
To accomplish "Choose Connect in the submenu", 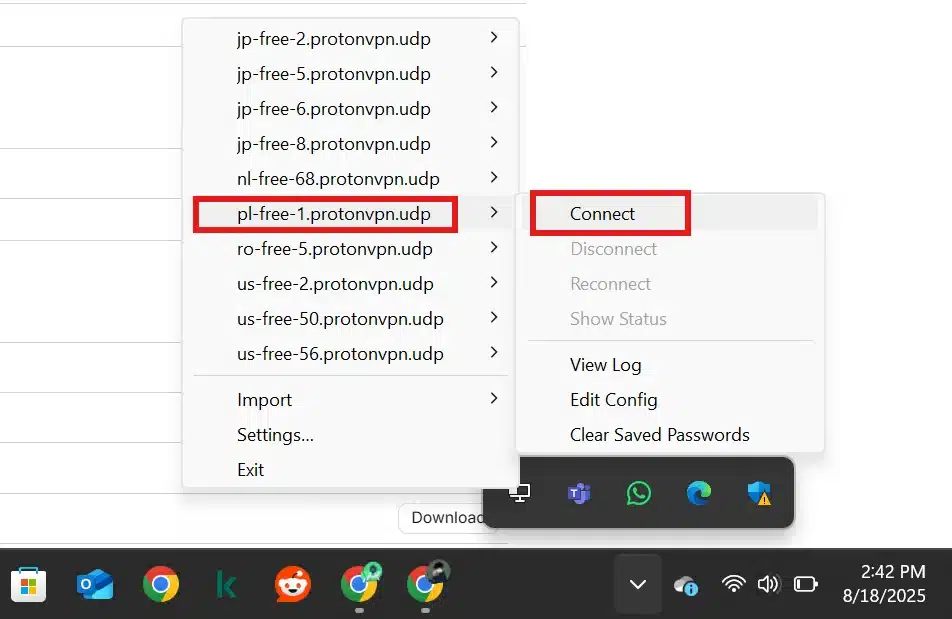I will coord(670,214).
